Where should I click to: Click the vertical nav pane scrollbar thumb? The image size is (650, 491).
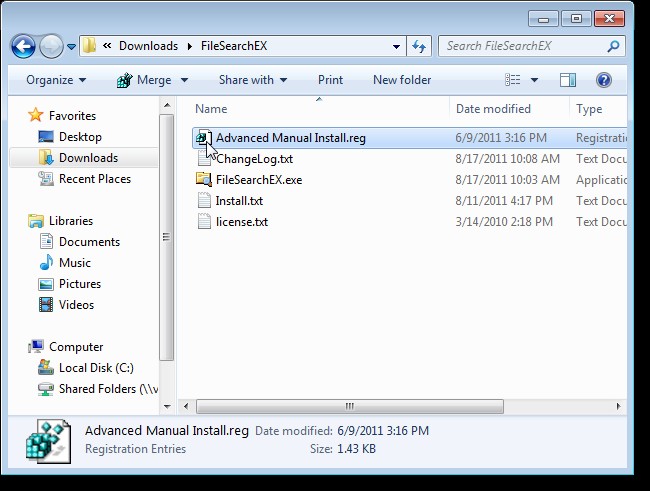point(167,237)
